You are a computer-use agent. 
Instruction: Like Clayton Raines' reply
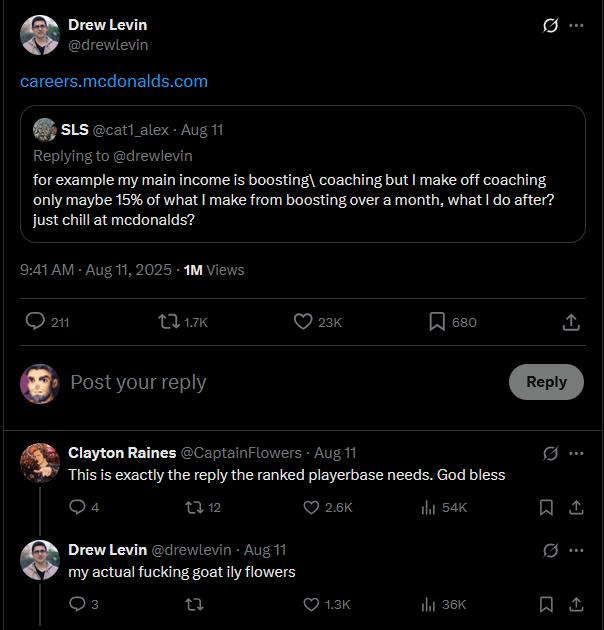311,508
